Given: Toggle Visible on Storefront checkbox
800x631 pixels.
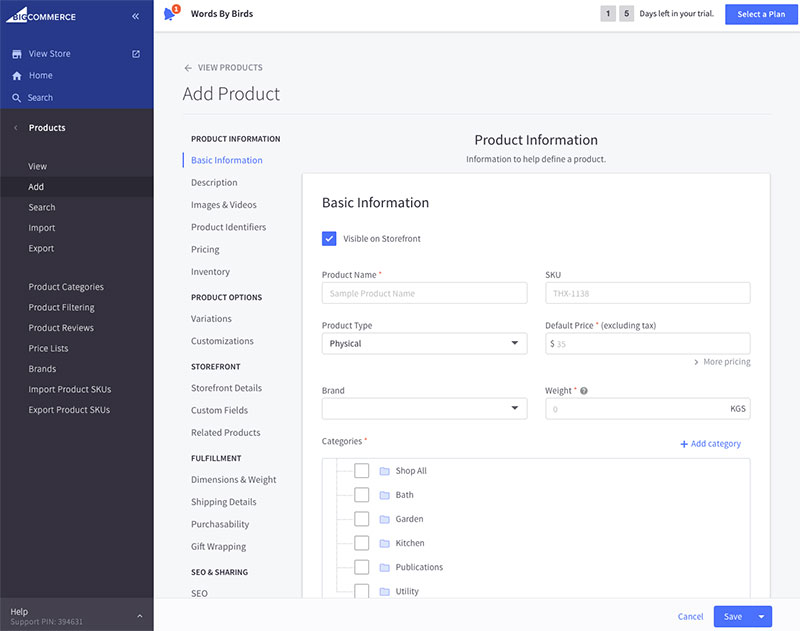Looking at the screenshot, I should point(329,239).
